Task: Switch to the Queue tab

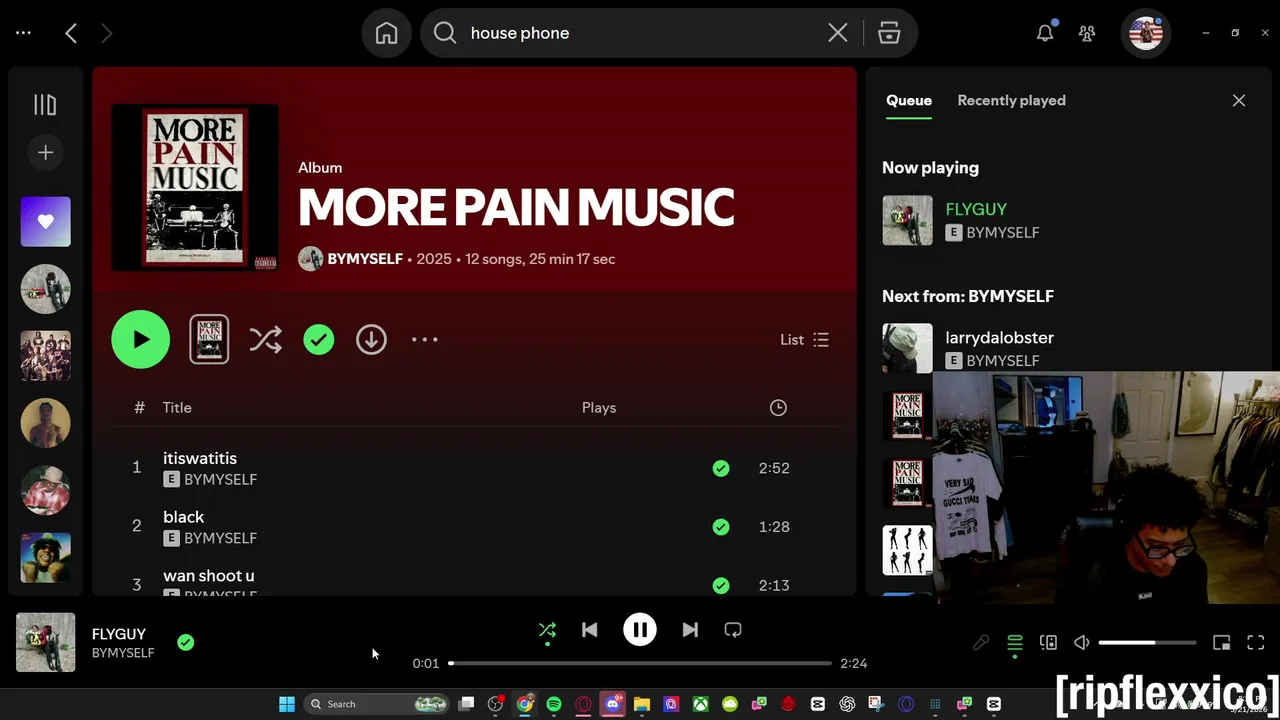Action: (x=909, y=100)
